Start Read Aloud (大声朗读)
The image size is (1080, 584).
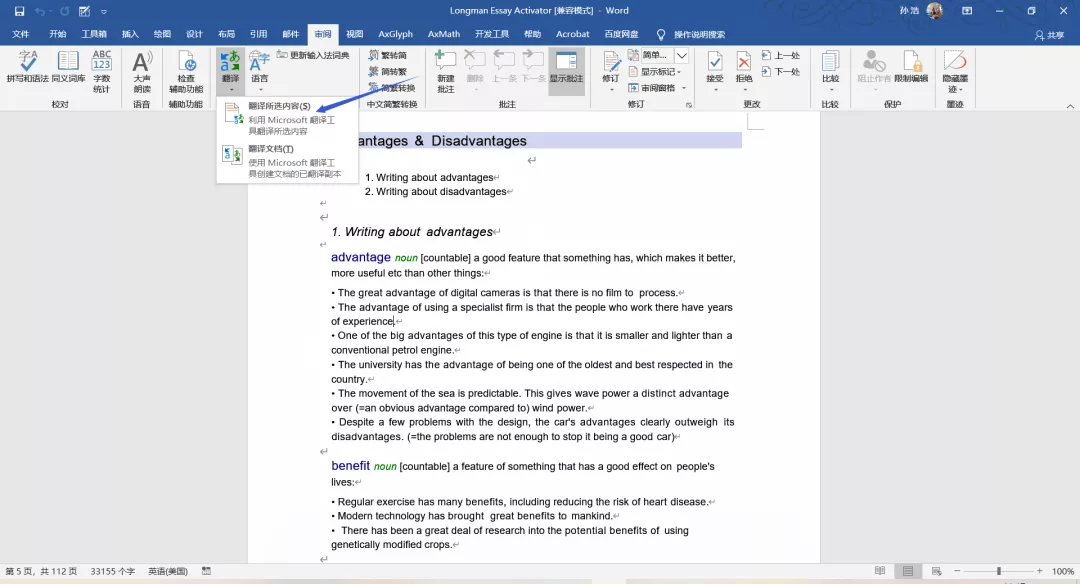point(142,68)
